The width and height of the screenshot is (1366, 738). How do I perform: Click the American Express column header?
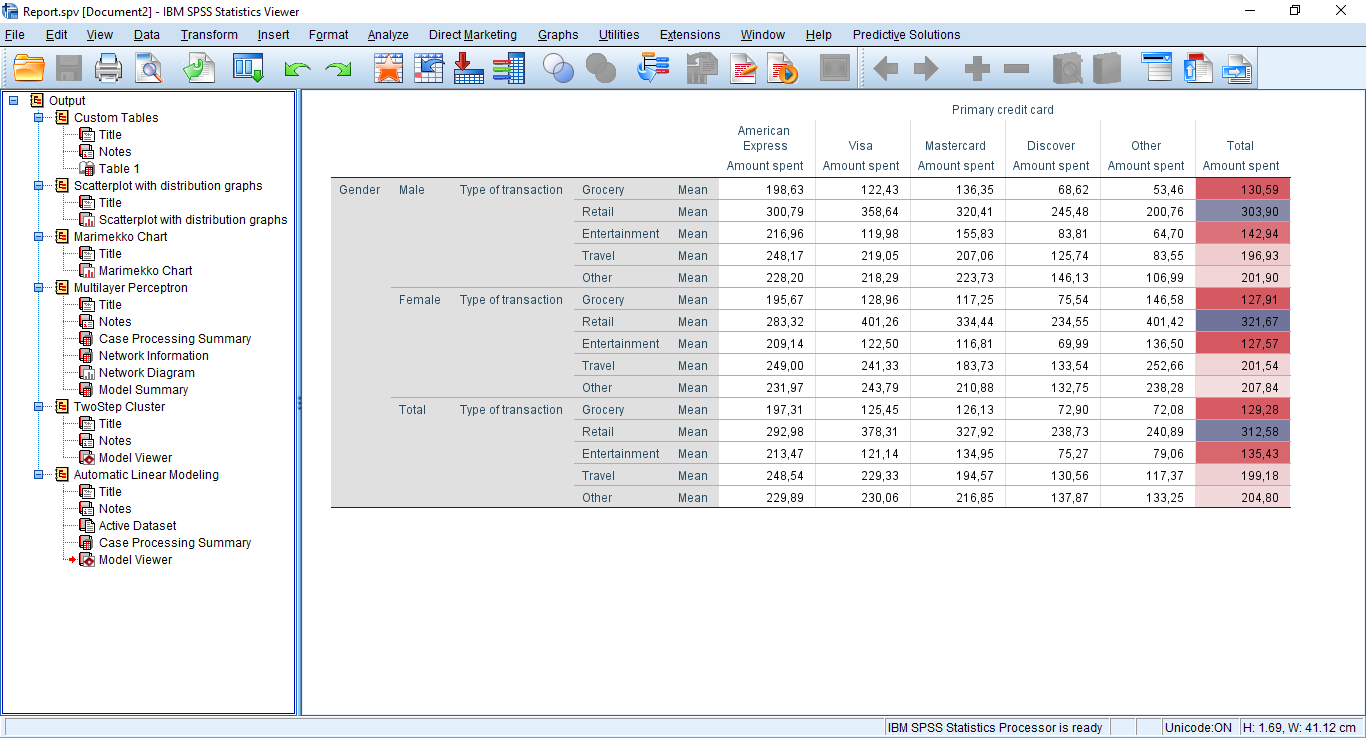764,138
